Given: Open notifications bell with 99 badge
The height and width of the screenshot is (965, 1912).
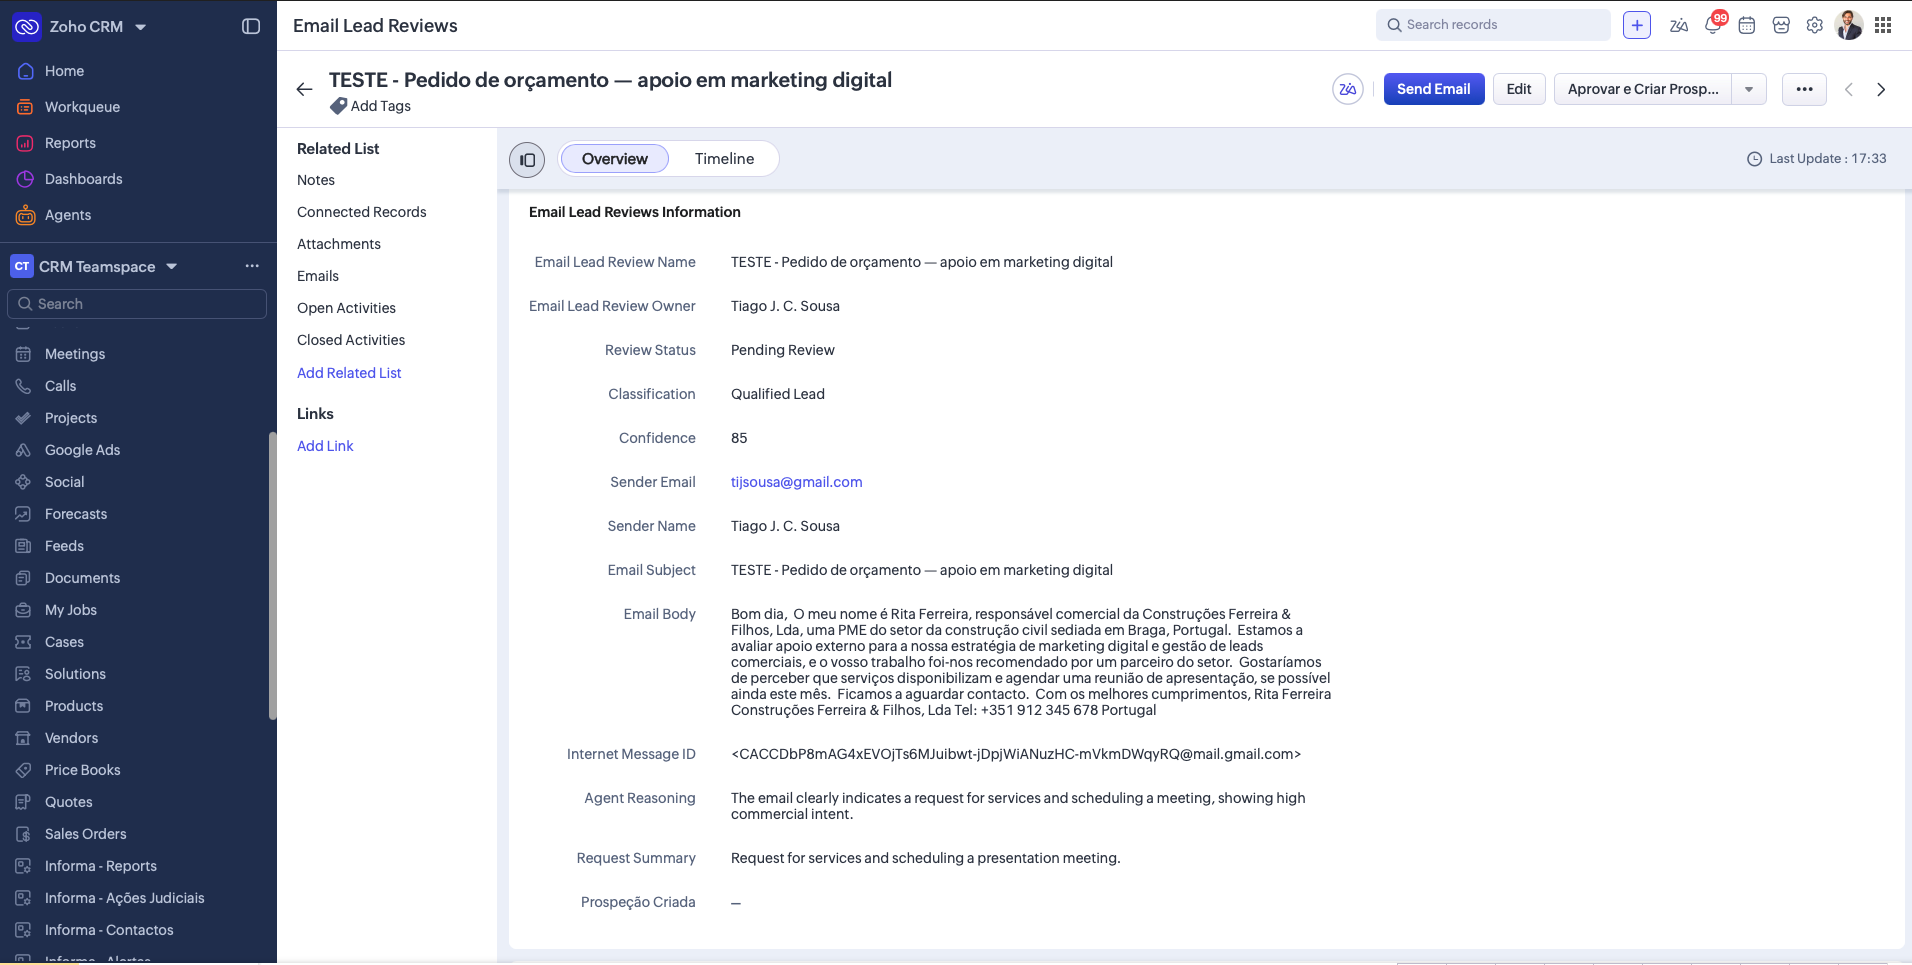Looking at the screenshot, I should 1713,25.
